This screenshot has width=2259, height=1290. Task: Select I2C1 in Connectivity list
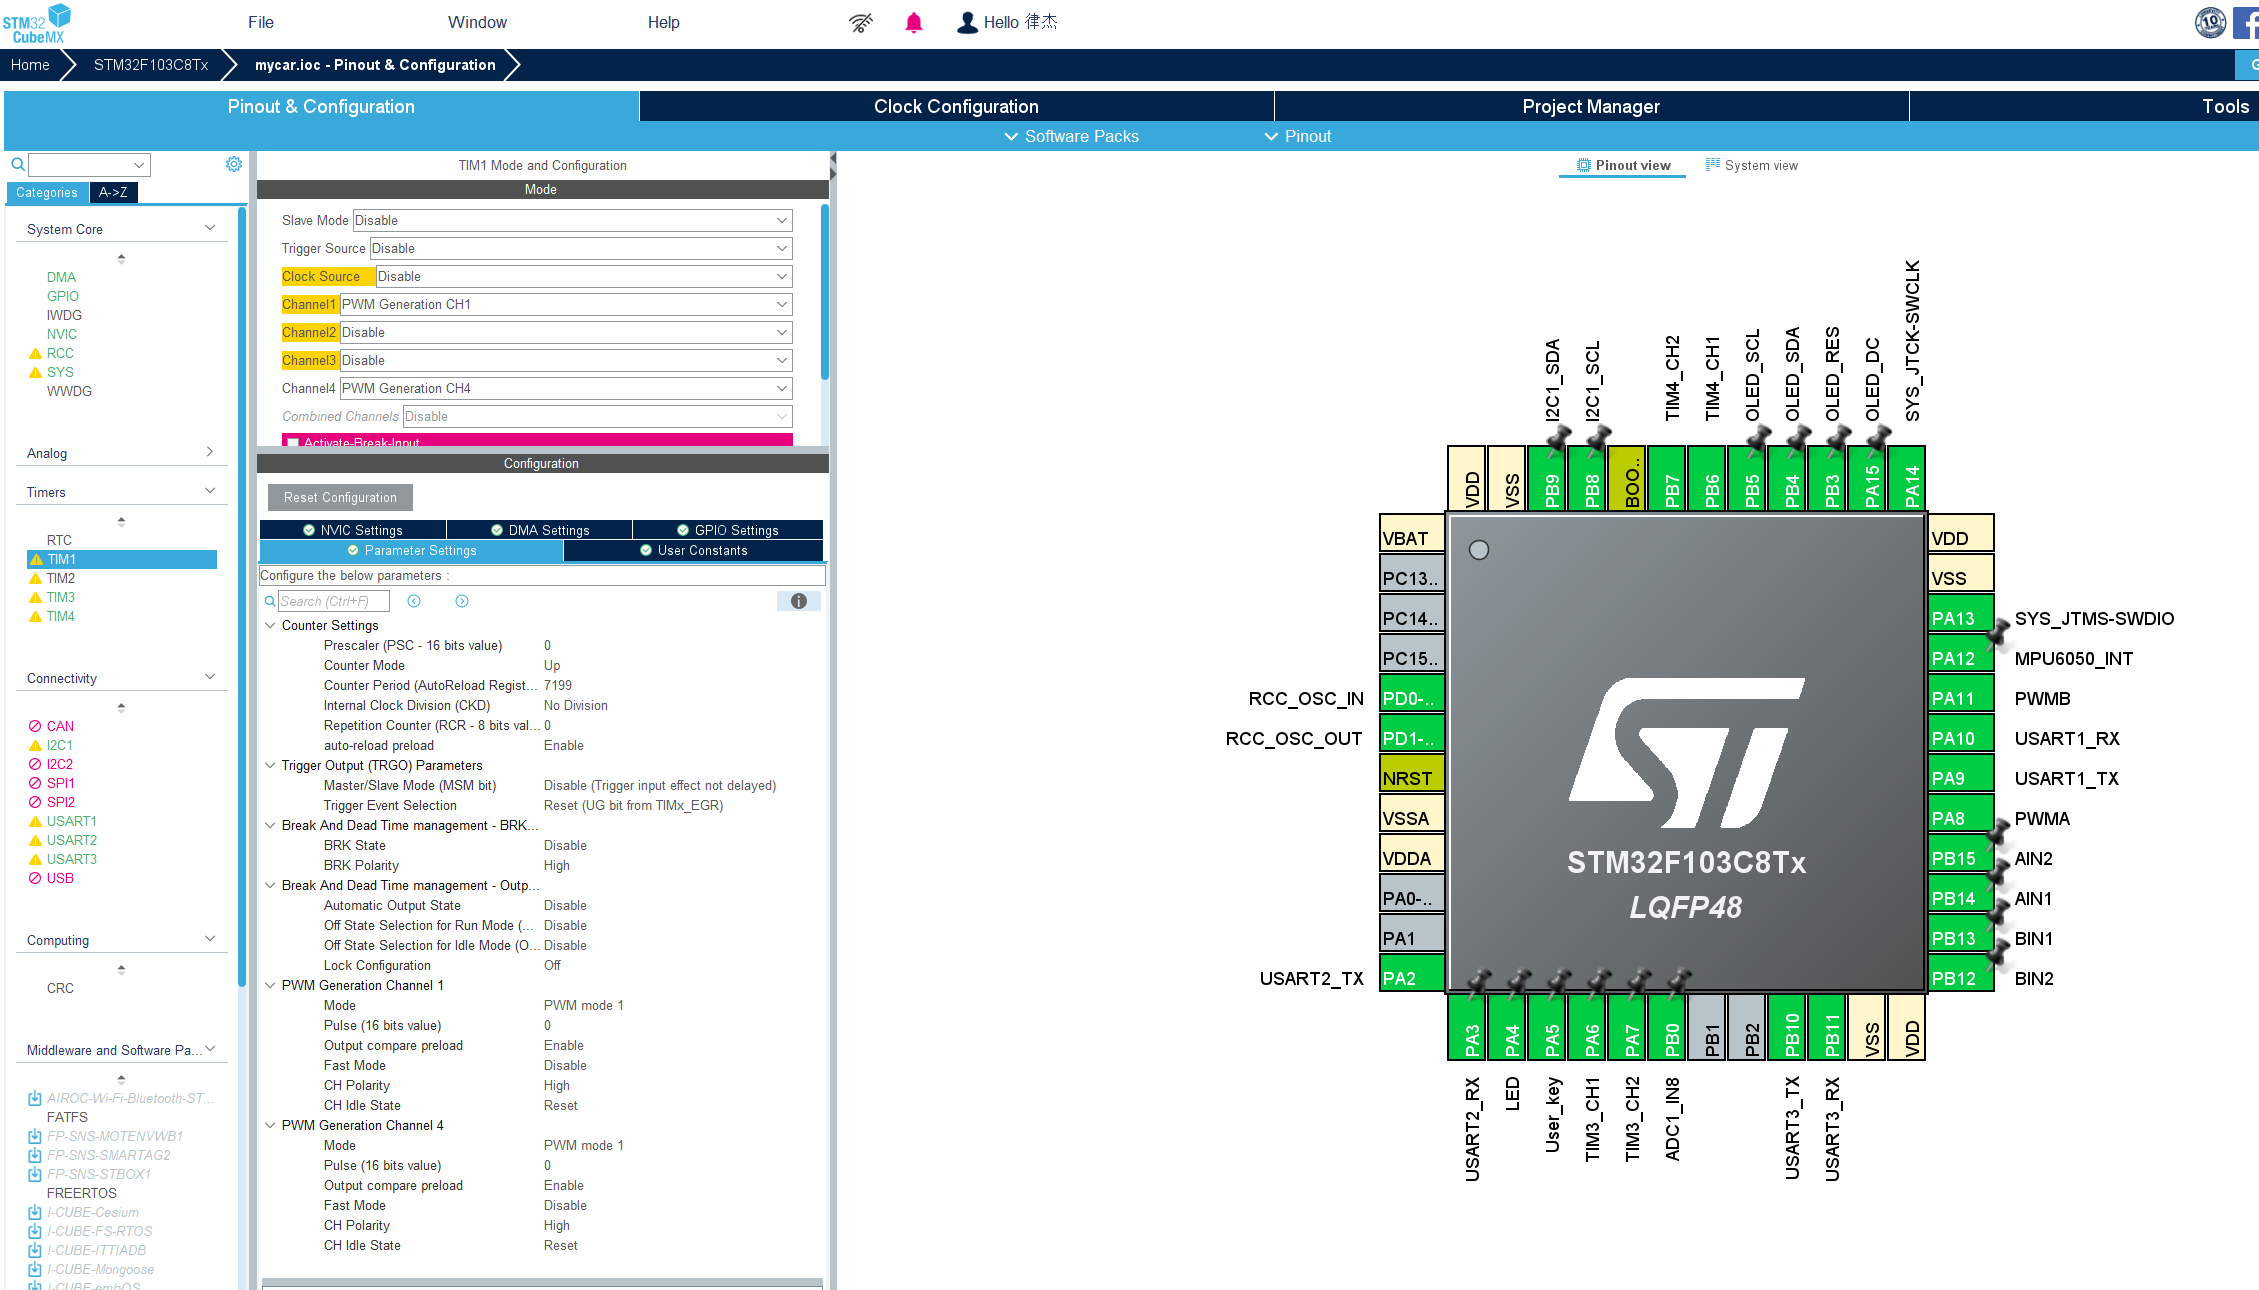point(60,745)
